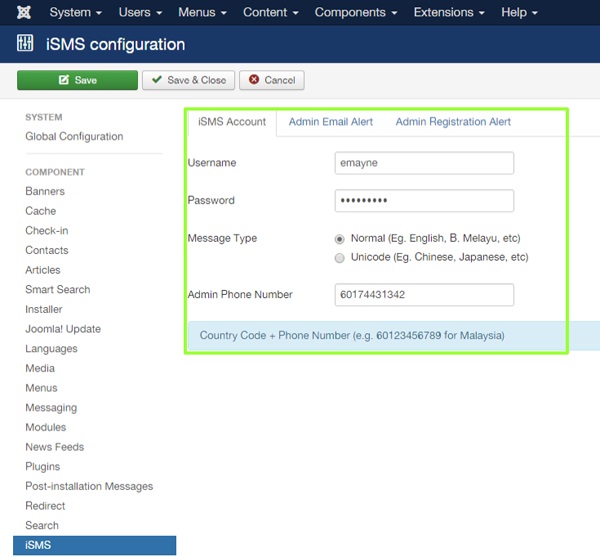Open the Menus dropdown menu
This screenshot has width=600, height=557.
pos(202,12)
